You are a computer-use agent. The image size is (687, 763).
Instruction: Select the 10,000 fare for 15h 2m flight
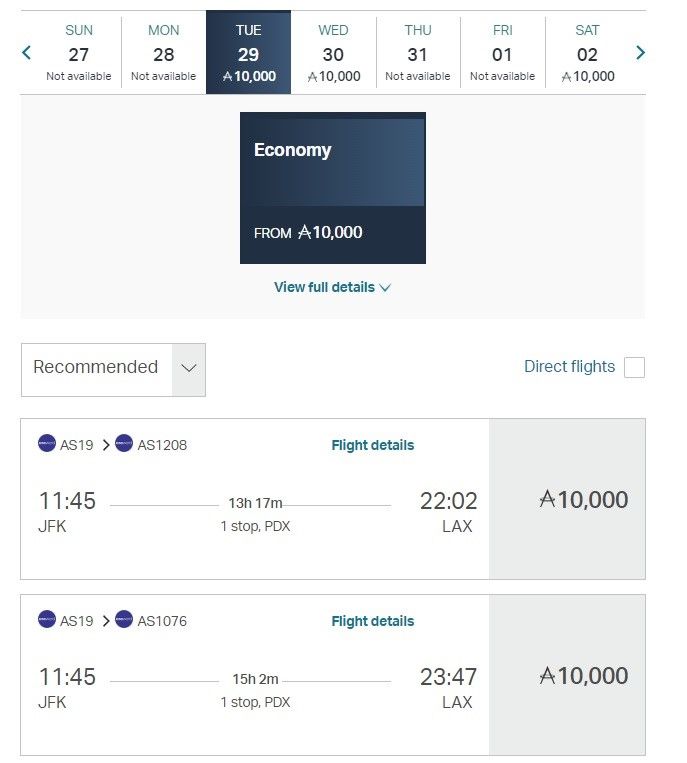[567, 675]
